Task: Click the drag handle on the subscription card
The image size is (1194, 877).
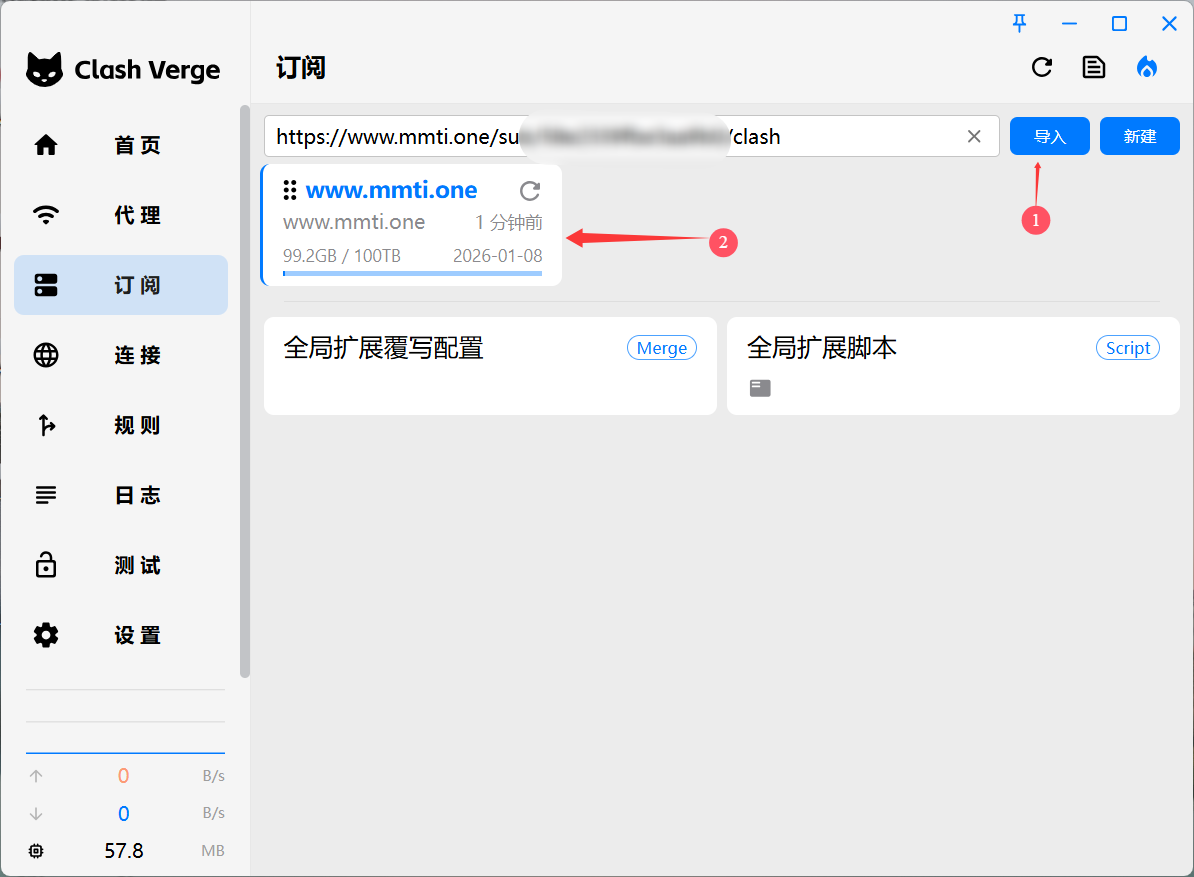Action: coord(290,190)
